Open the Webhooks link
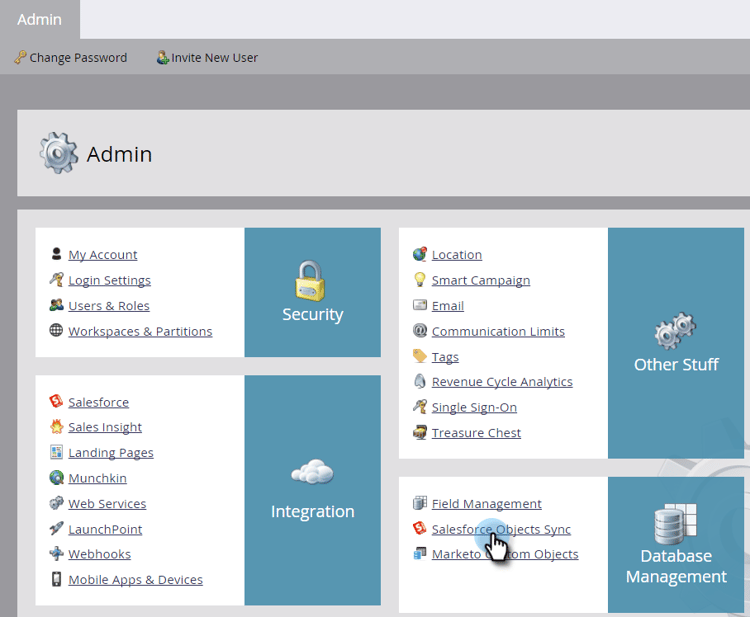This screenshot has height=617, width=750. tap(99, 554)
